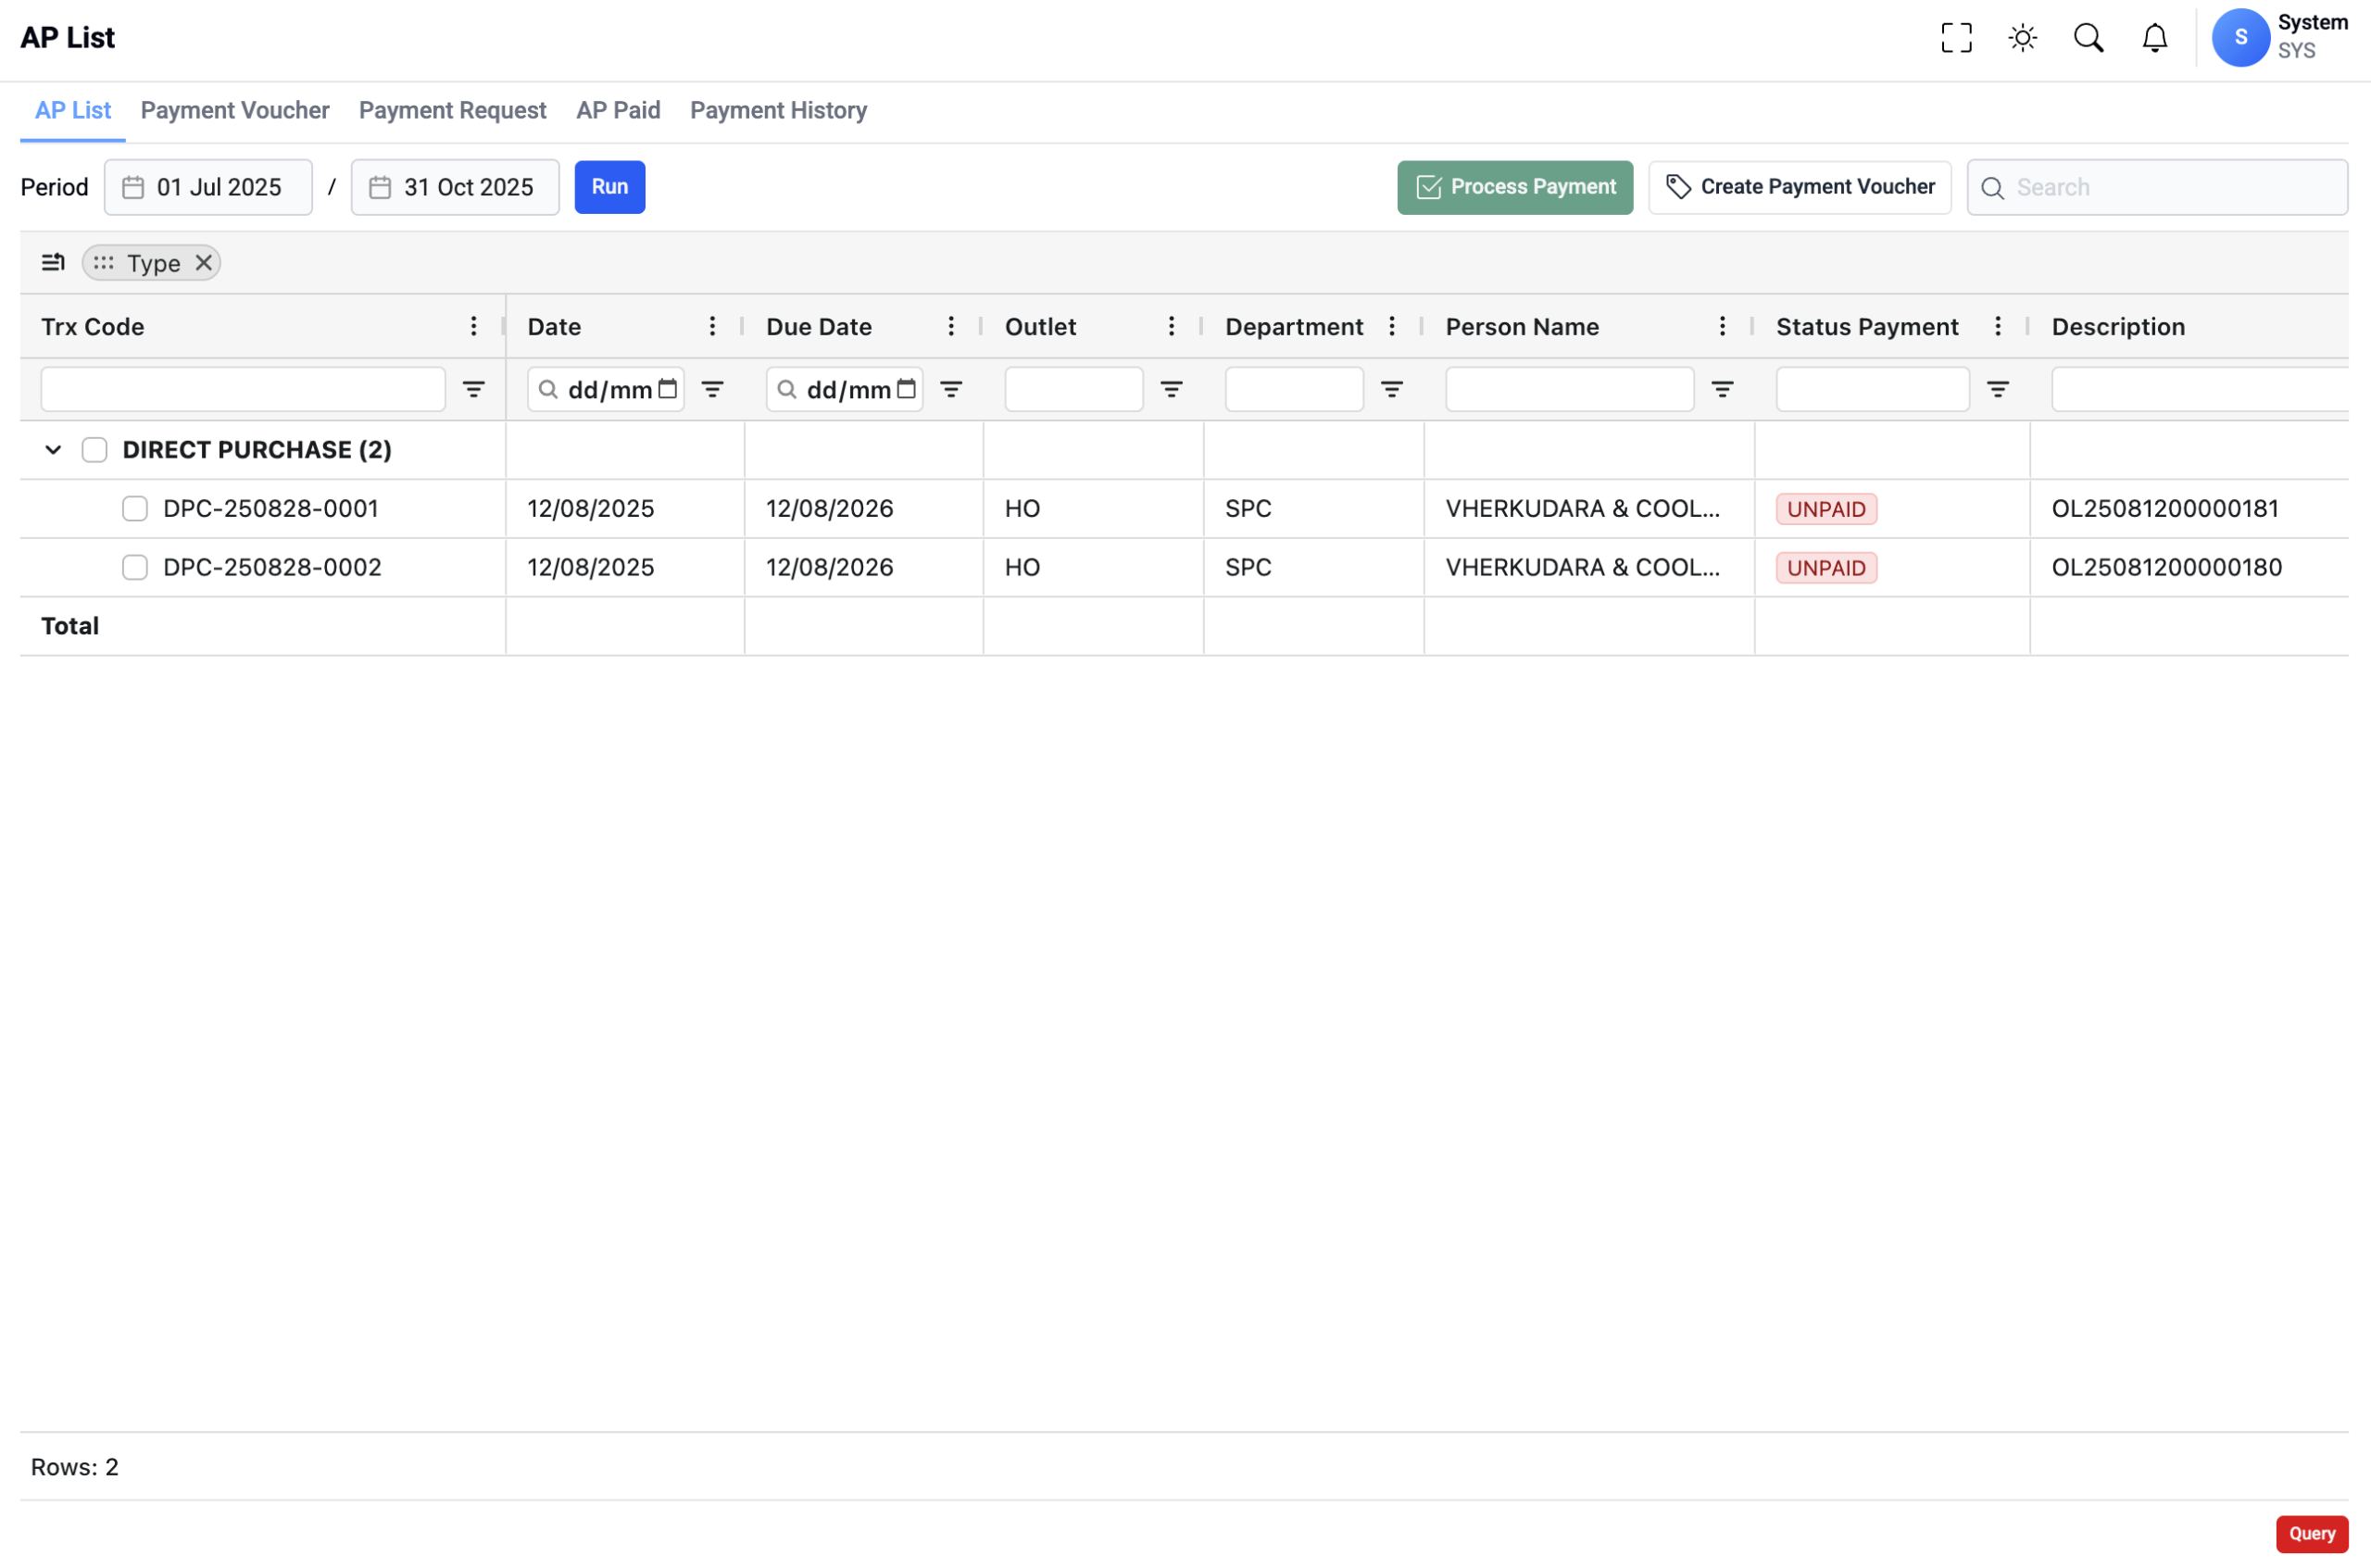The image size is (2371, 1568).
Task: Focus the Search input field
Action: (2170, 187)
